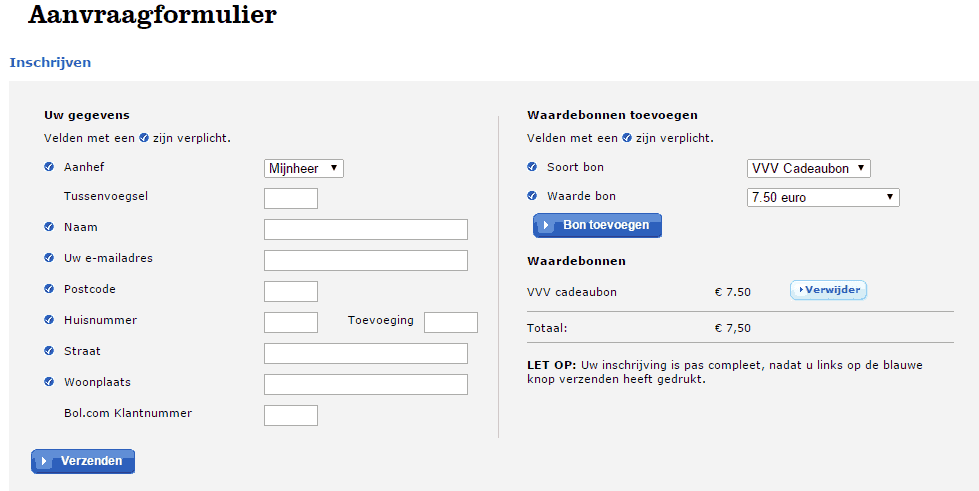979x491 pixels.
Task: Click into the Bol.com Klantnummer field
Action: pyautogui.click(x=291, y=415)
